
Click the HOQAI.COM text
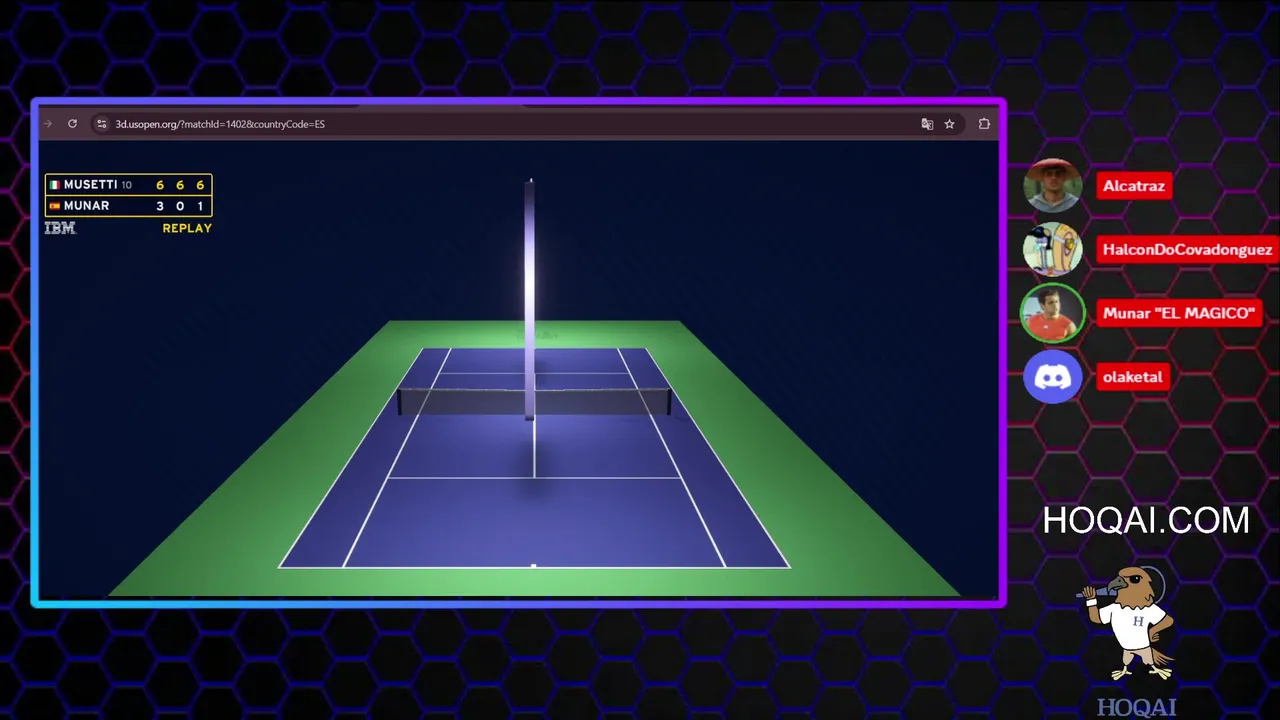[1146, 521]
